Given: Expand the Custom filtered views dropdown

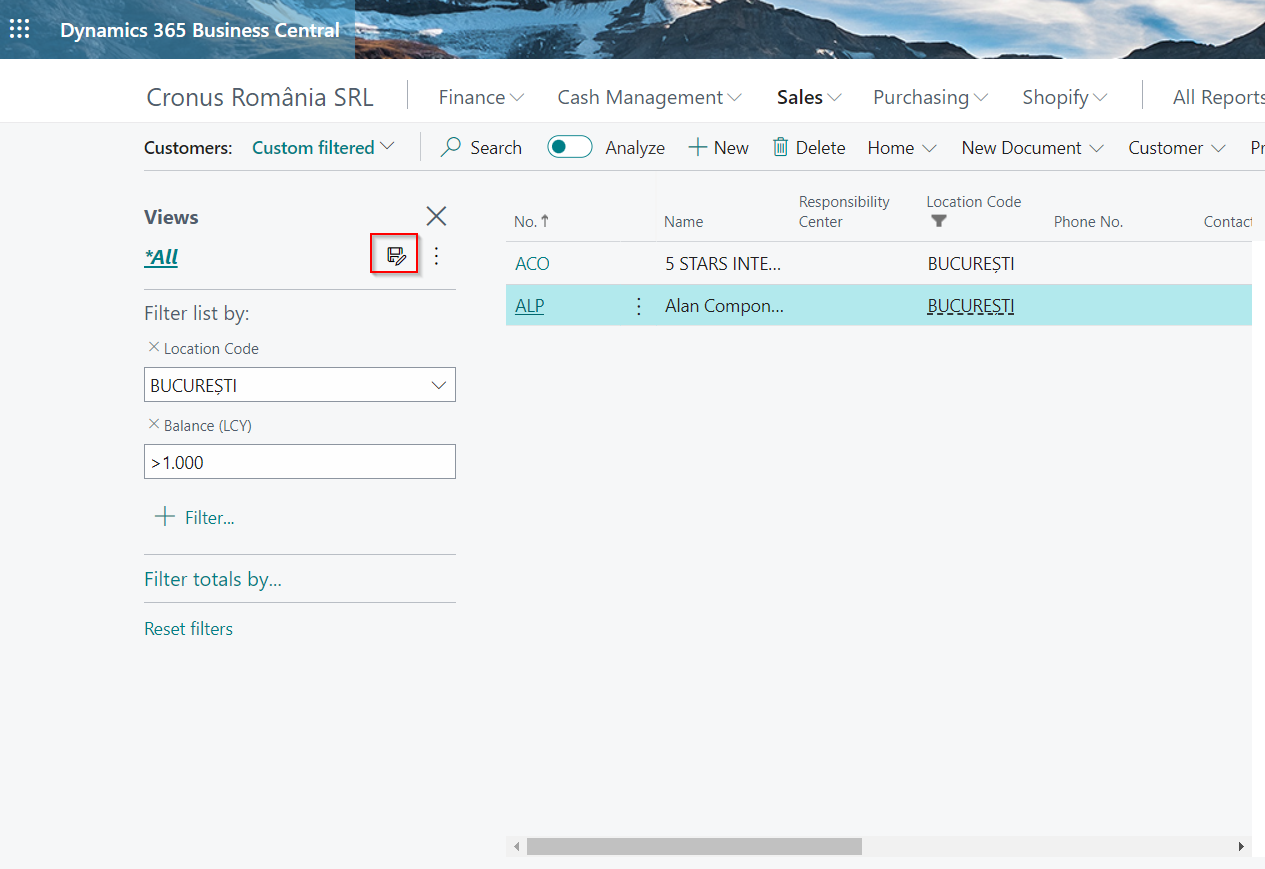Looking at the screenshot, I should tap(388, 147).
